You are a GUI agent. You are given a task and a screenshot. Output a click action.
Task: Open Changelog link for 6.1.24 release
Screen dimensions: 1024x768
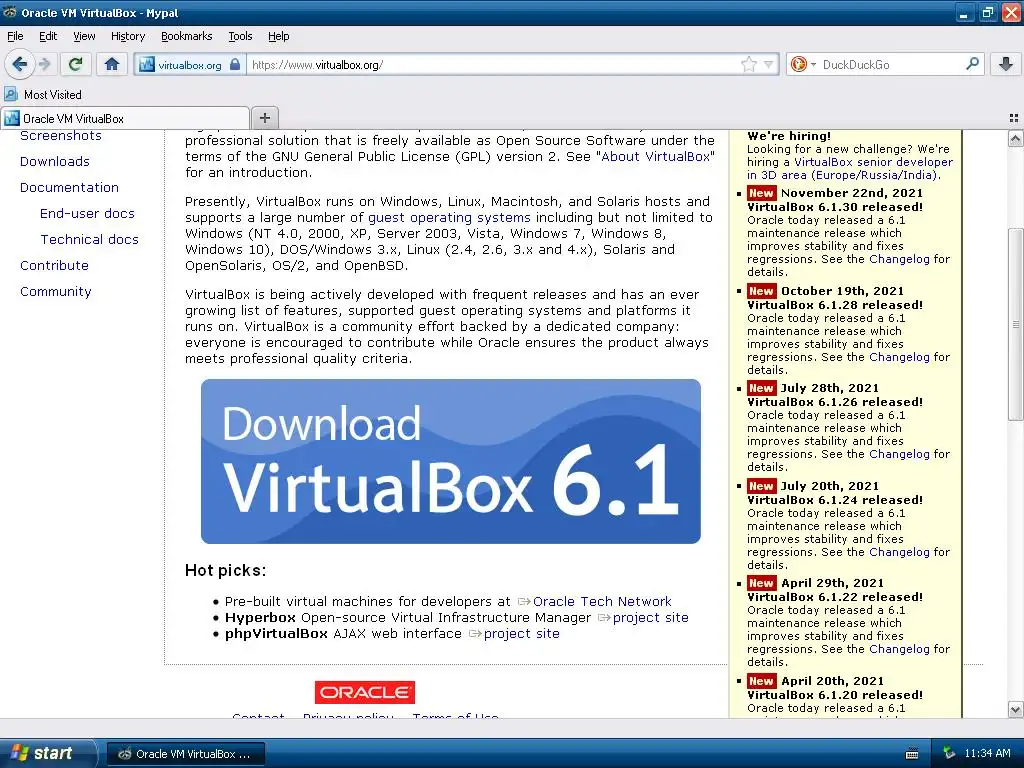(899, 552)
